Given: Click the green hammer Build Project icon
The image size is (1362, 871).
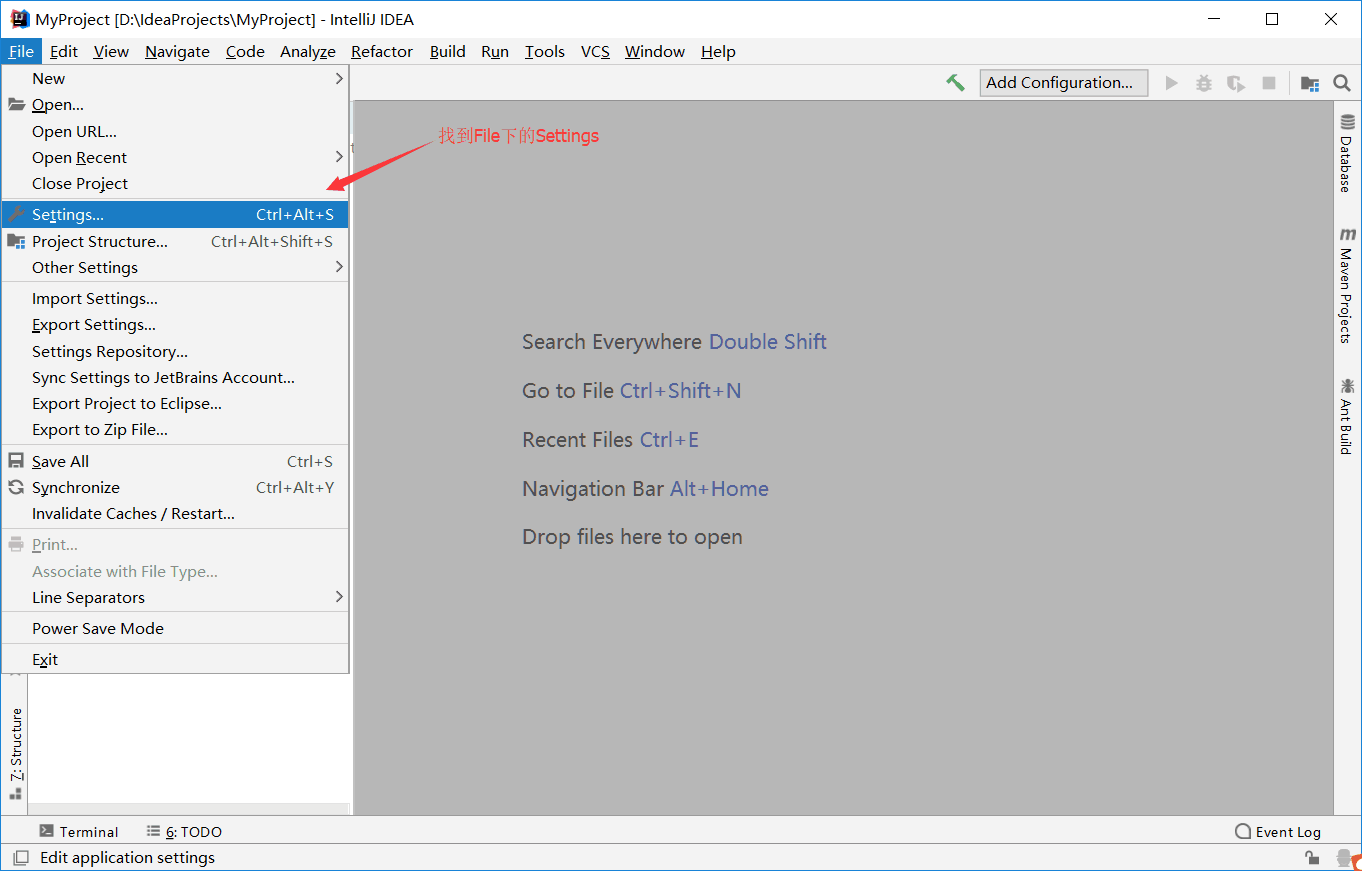Looking at the screenshot, I should (x=956, y=83).
